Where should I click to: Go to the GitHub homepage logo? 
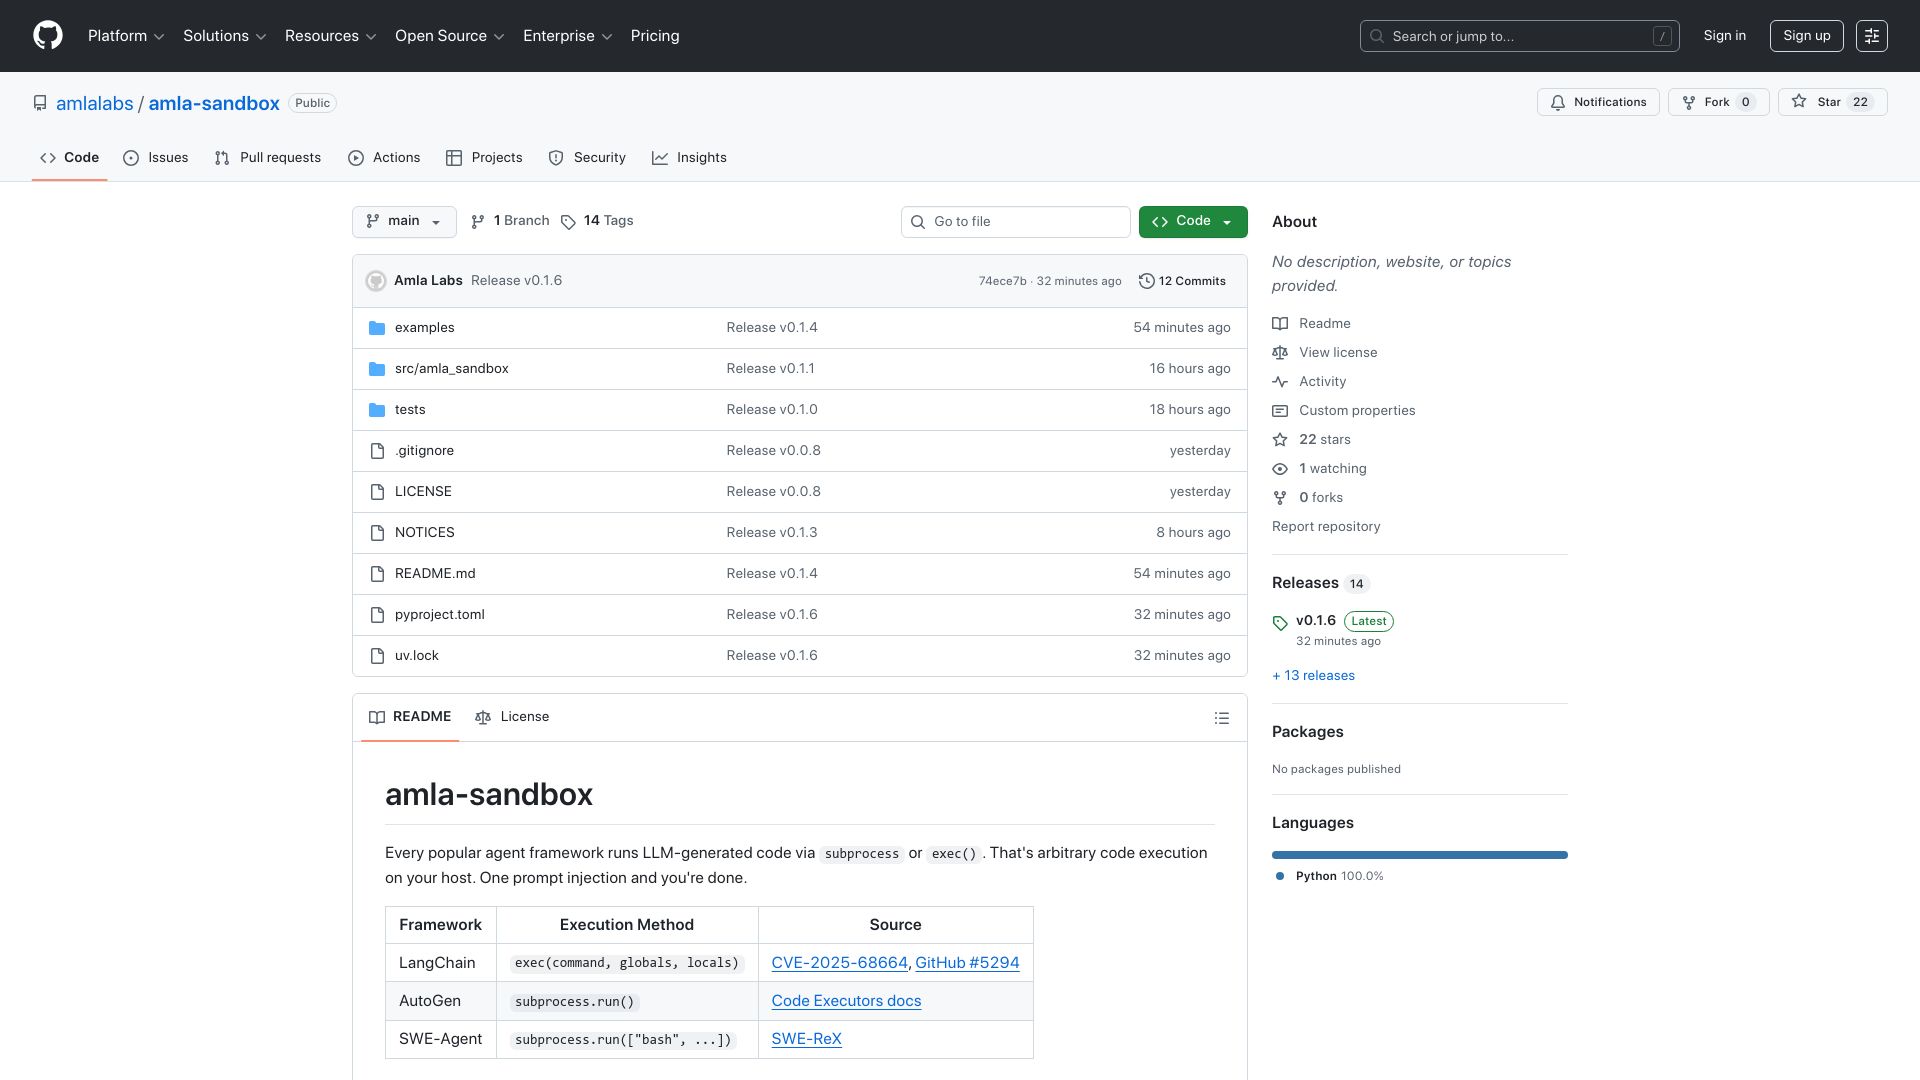point(48,36)
